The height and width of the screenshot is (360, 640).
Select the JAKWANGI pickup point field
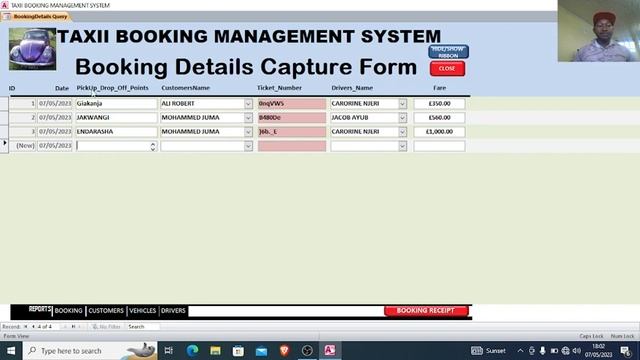pyautogui.click(x=116, y=118)
